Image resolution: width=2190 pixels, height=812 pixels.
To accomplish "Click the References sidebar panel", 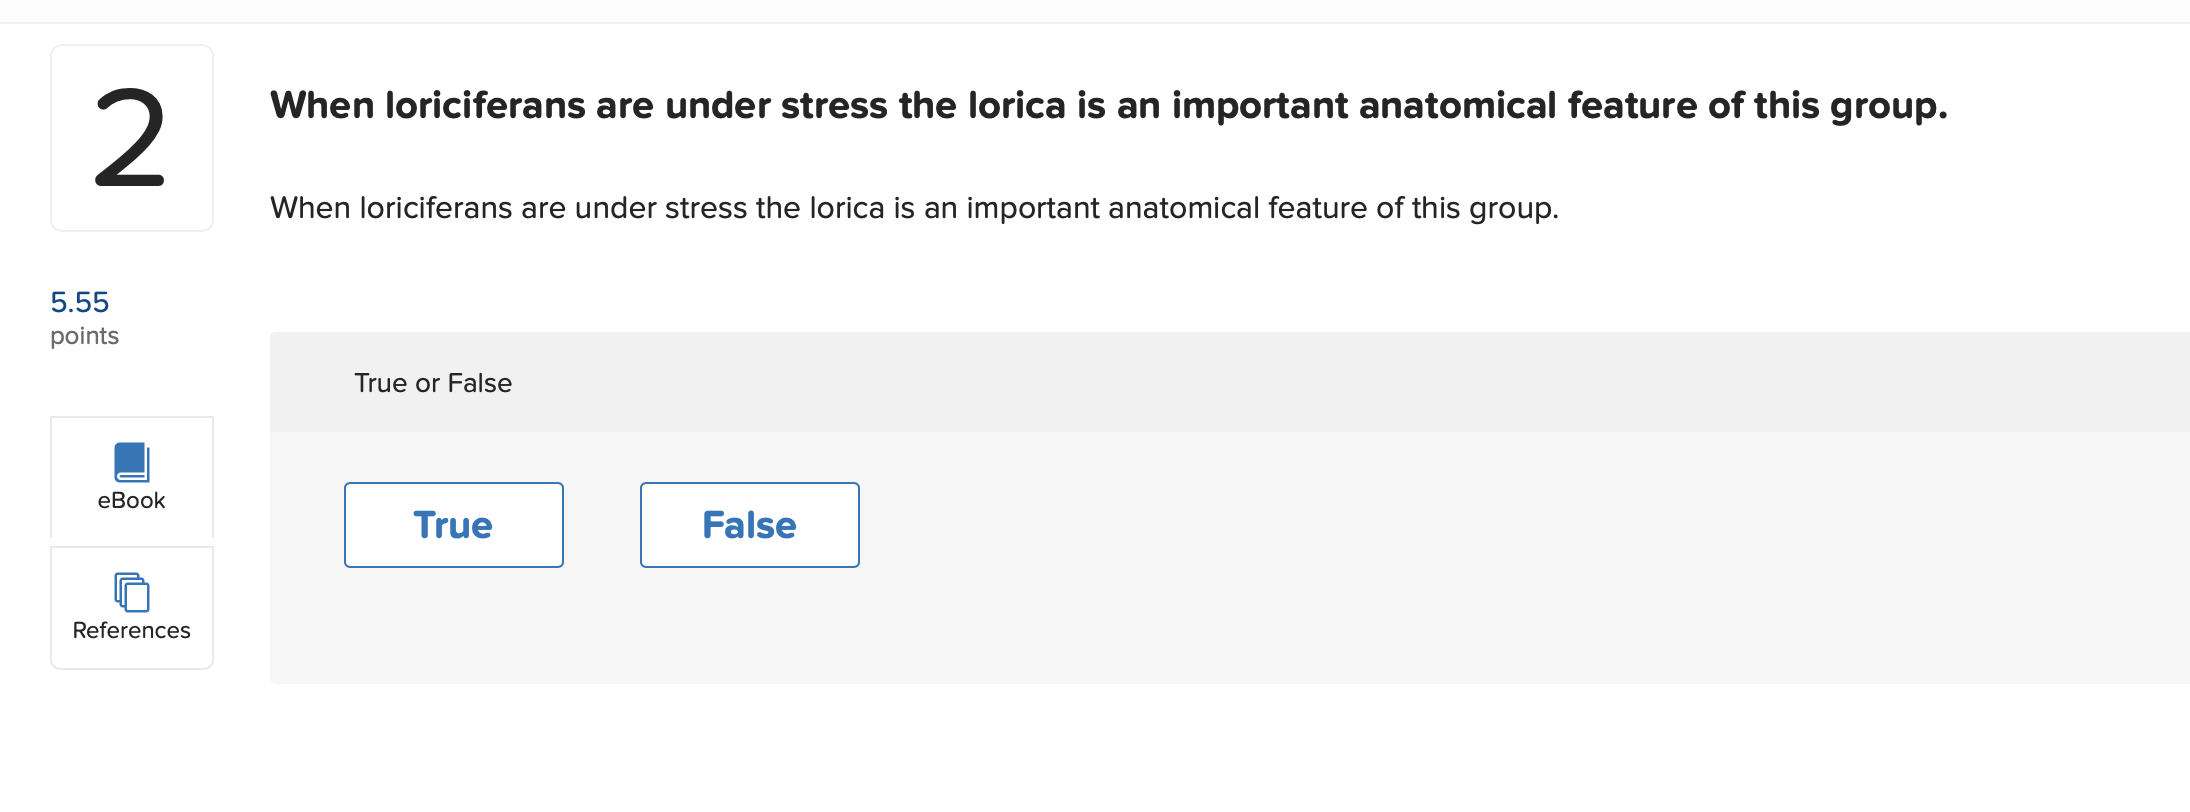I will 131,606.
